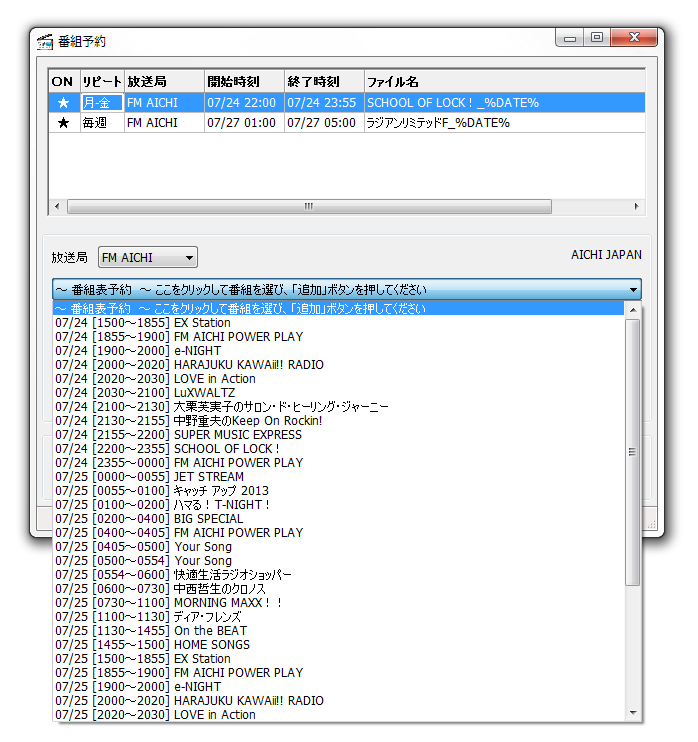This screenshot has width=698, height=742.
Task: Click the program list's vertical scrollbar thumb
Action: click(633, 452)
